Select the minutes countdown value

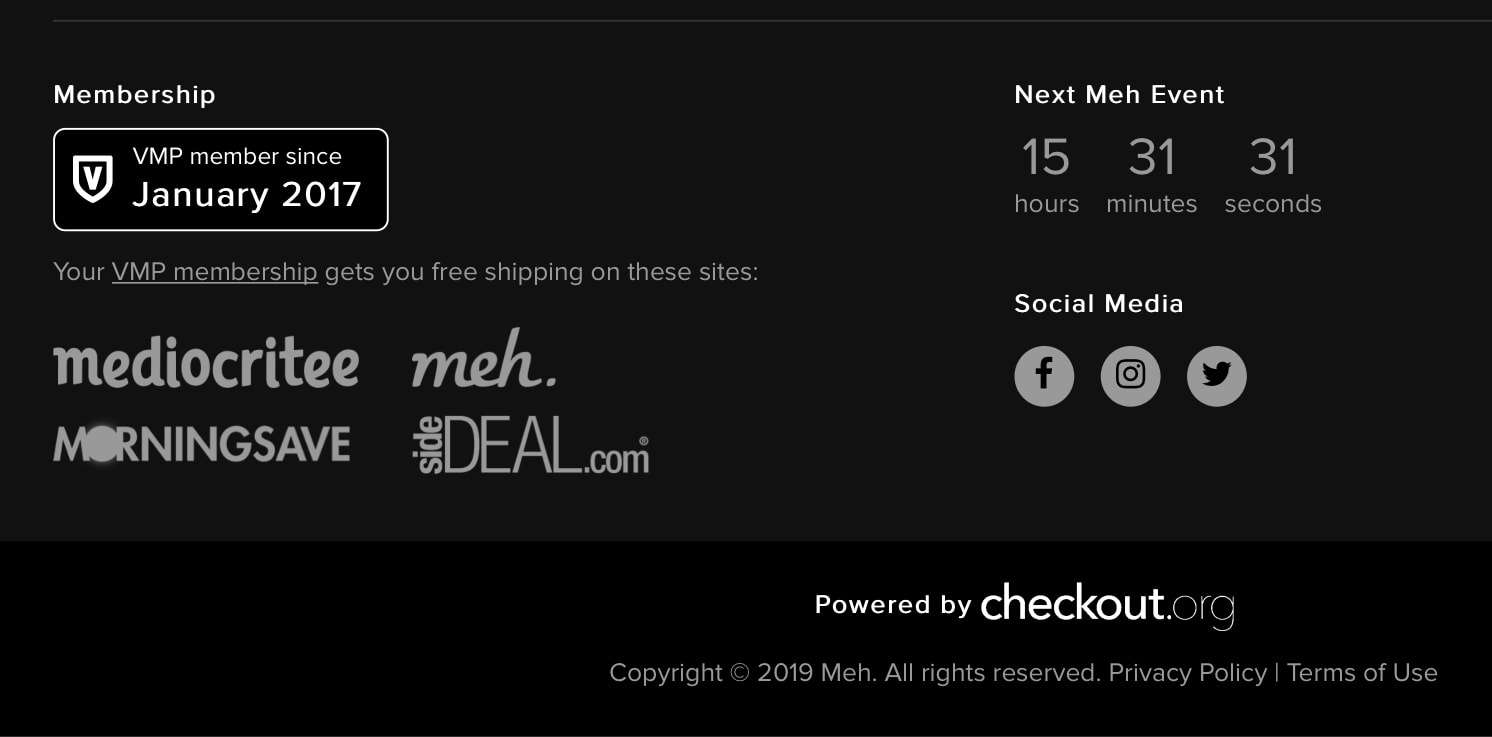pos(1151,158)
